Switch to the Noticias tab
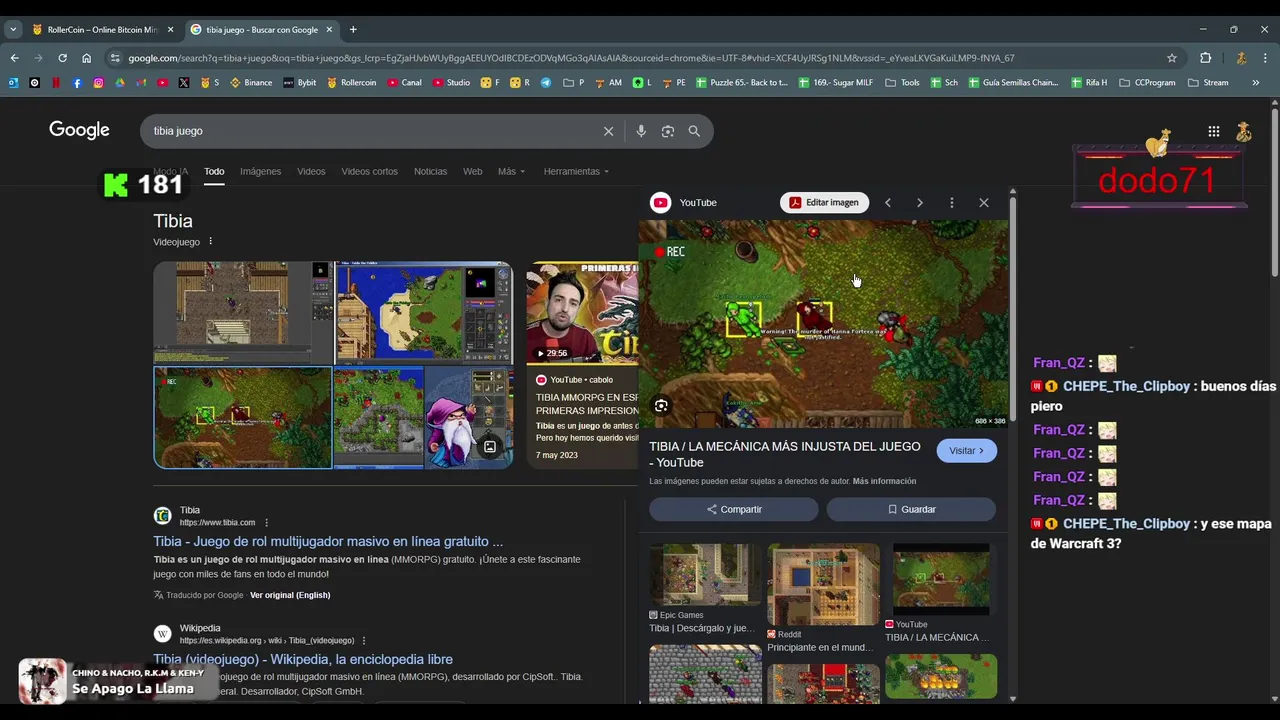Viewport: 1280px width, 720px height. click(x=430, y=172)
